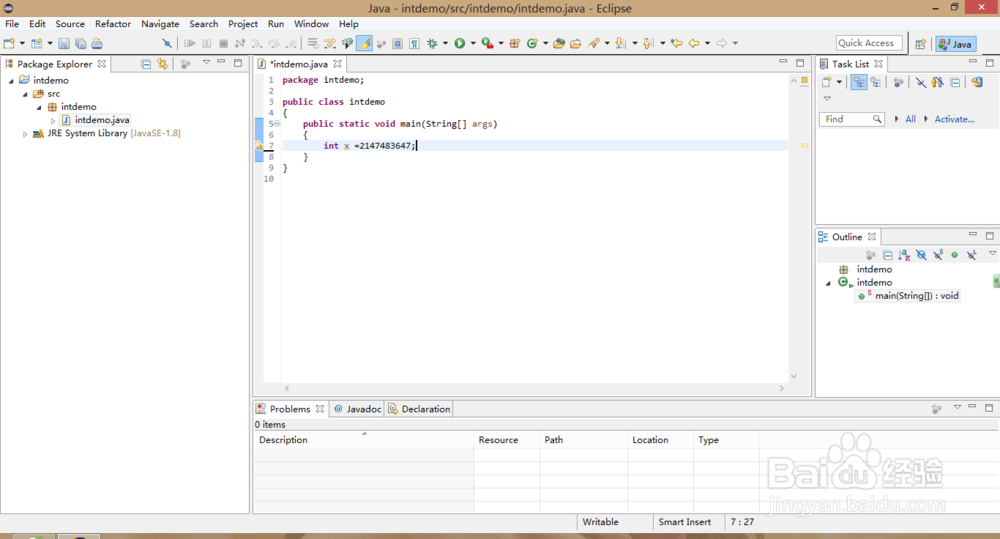Expand intdemo.java in Package Explorer
This screenshot has width=1000, height=539.
point(53,121)
